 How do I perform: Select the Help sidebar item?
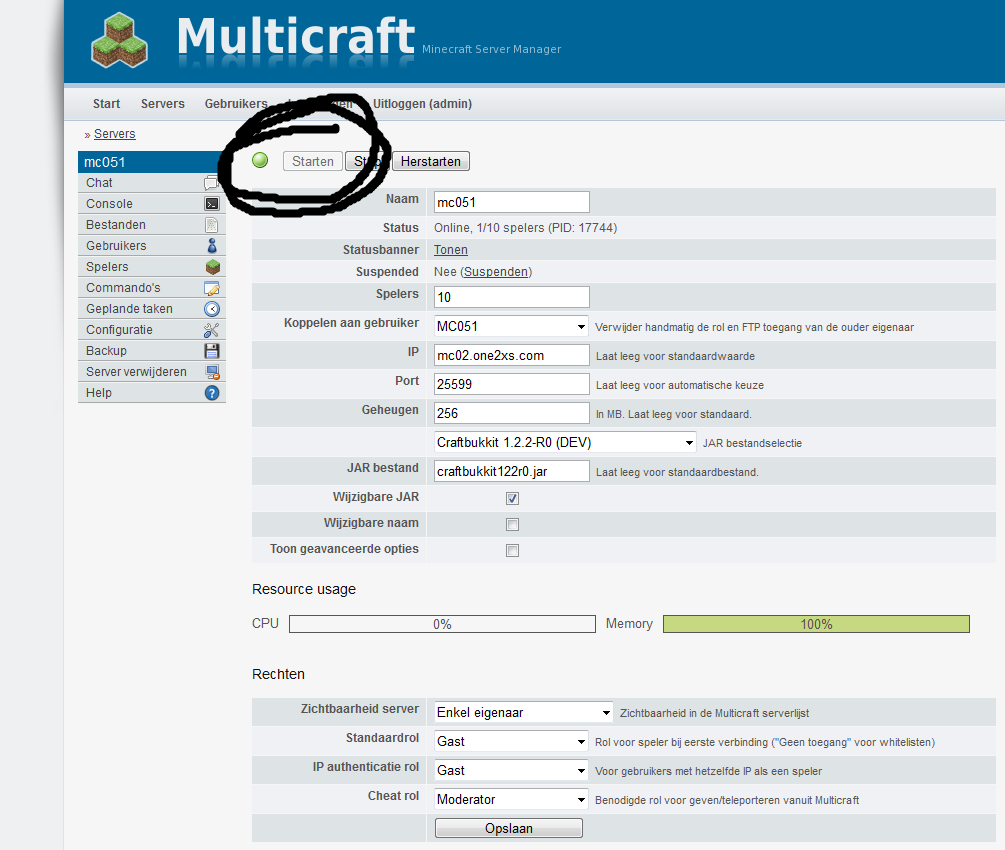coord(152,393)
